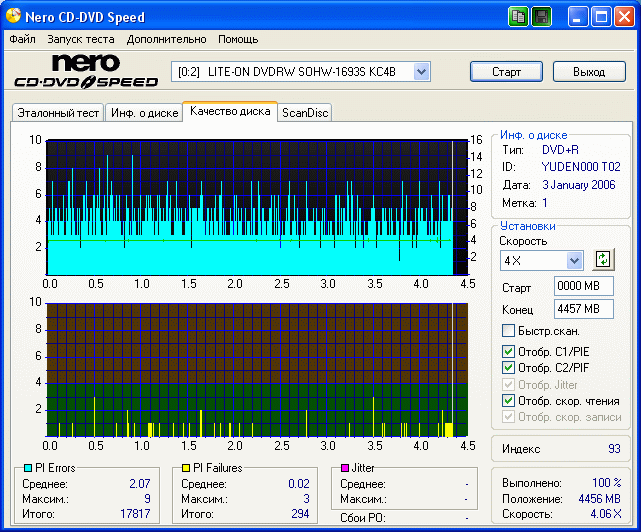Expand the 4 X speed dropdown
The width and height of the screenshot is (641, 532).
point(574,260)
